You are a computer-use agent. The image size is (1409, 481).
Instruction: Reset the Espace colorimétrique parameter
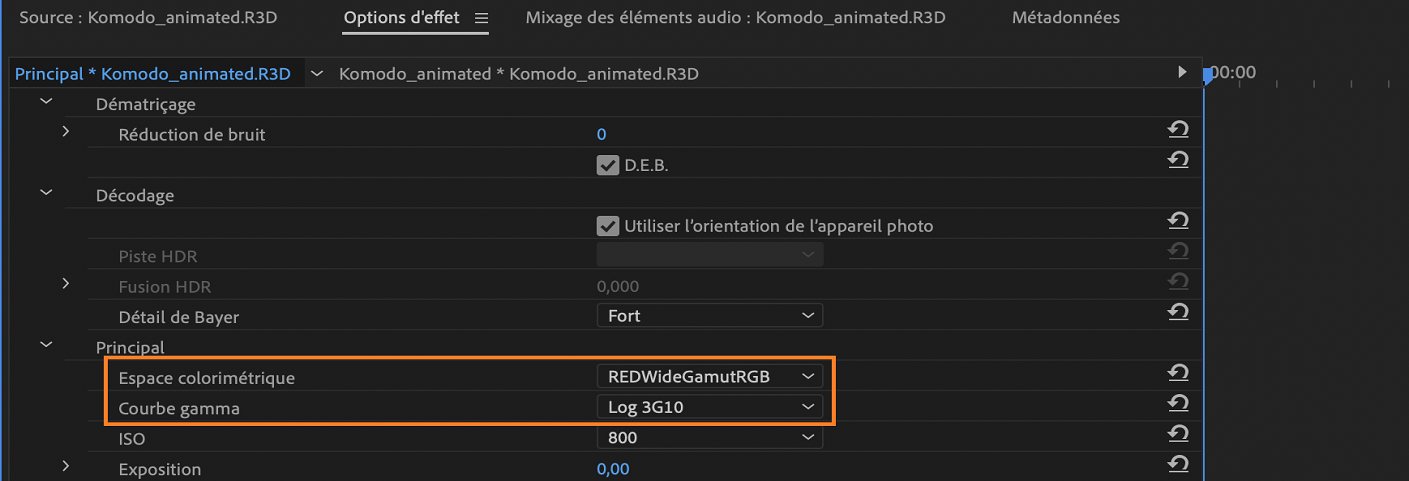1178,373
